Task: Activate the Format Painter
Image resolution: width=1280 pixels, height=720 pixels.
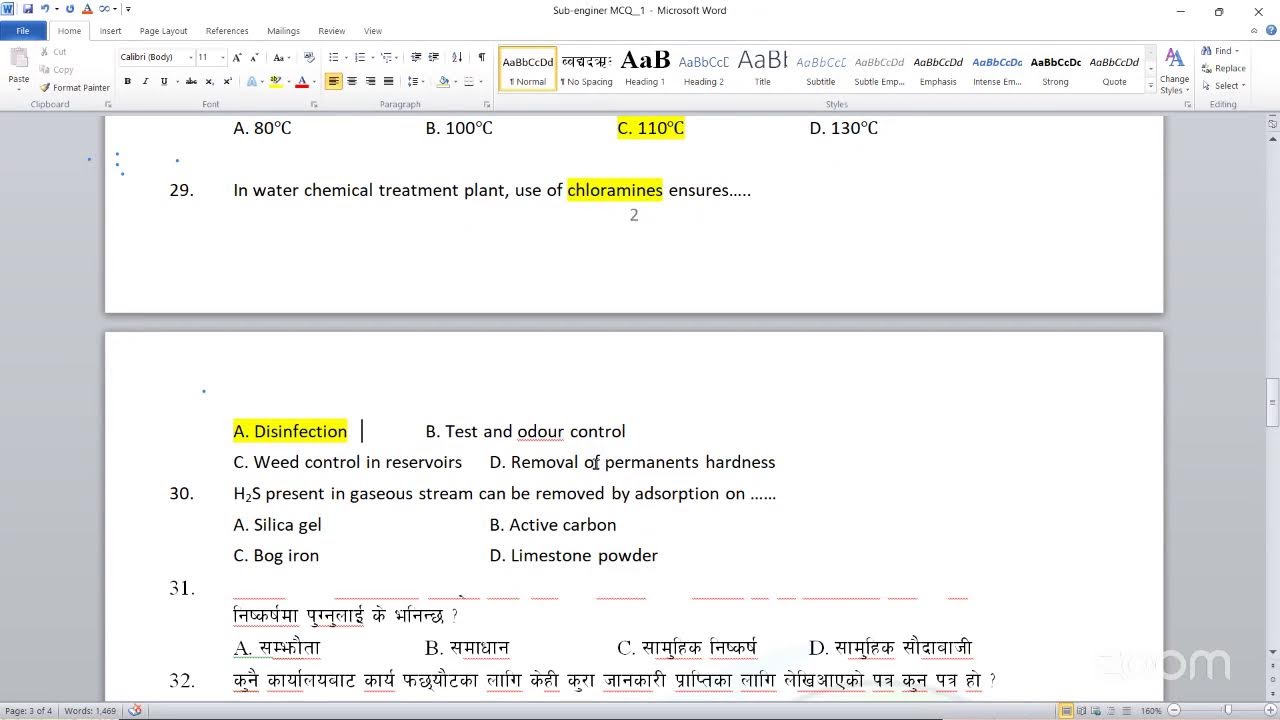Action: tap(75, 88)
